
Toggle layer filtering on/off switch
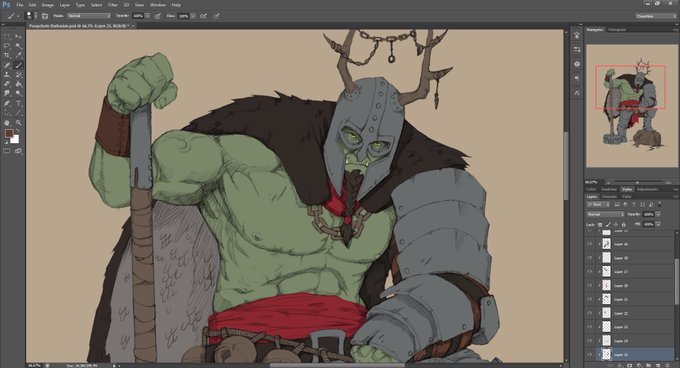[660, 204]
